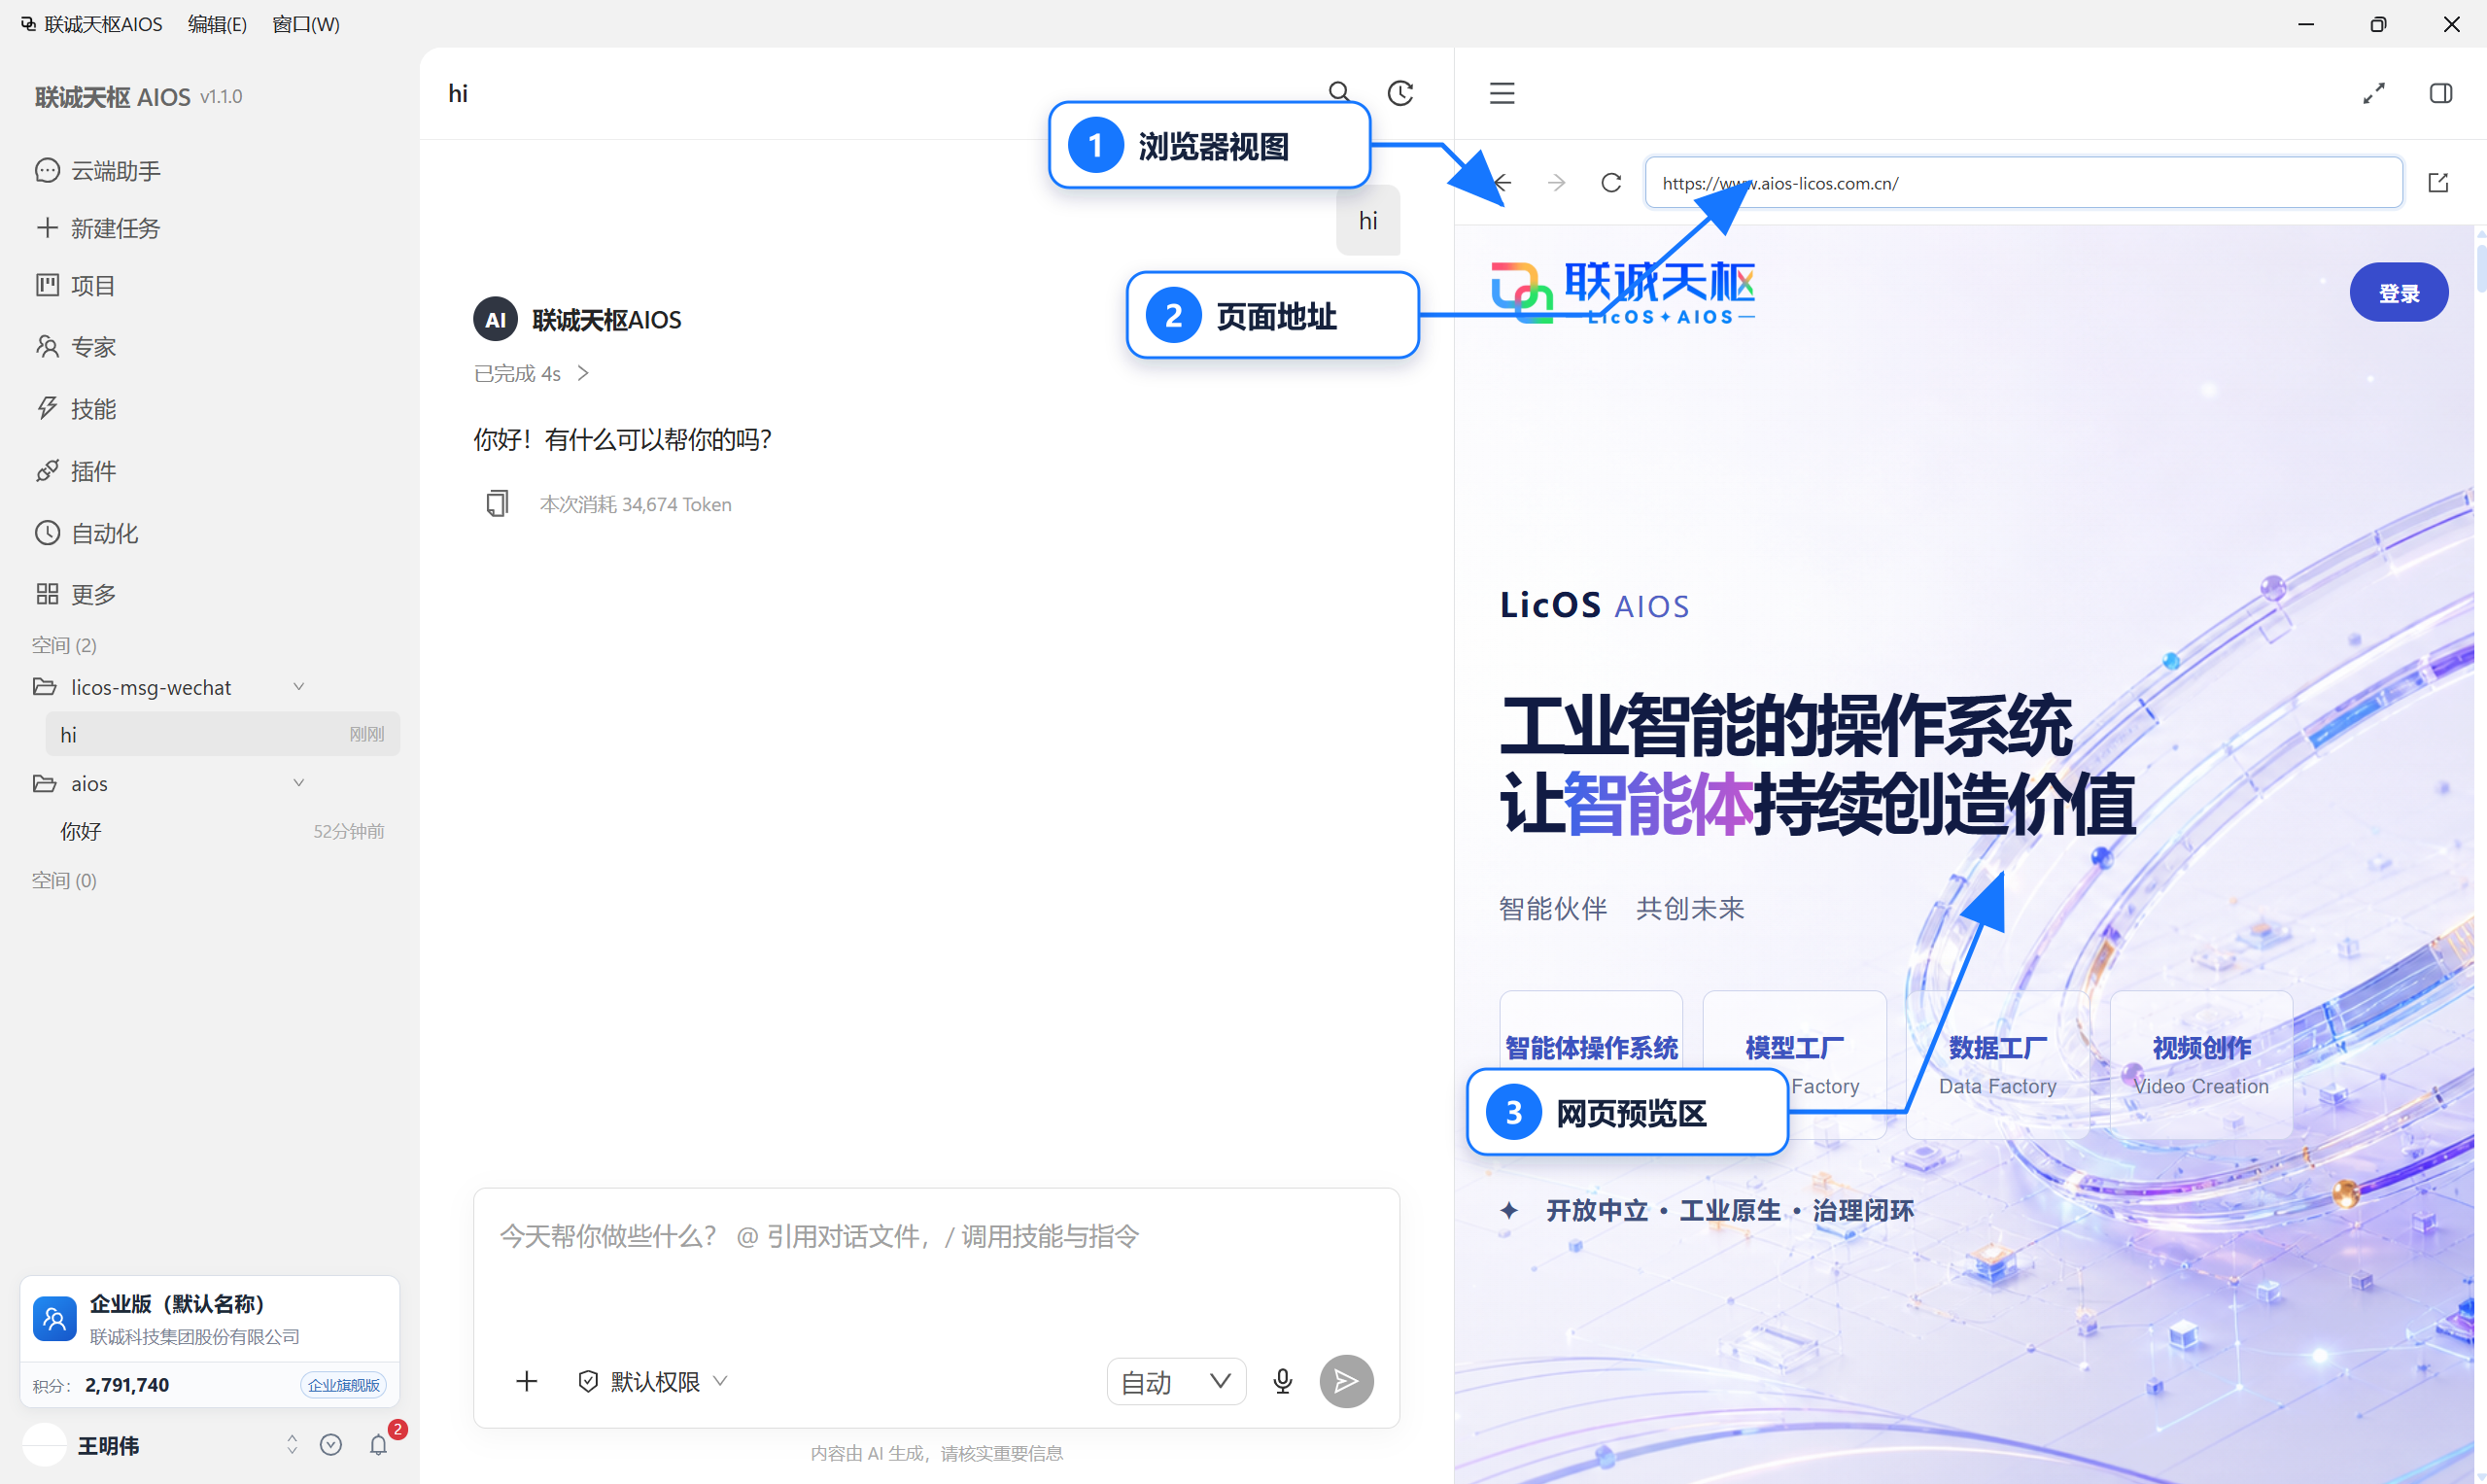This screenshot has width=2487, height=1484.
Task: Open the 视频创作 Video Creation card
Action: click(2201, 1065)
